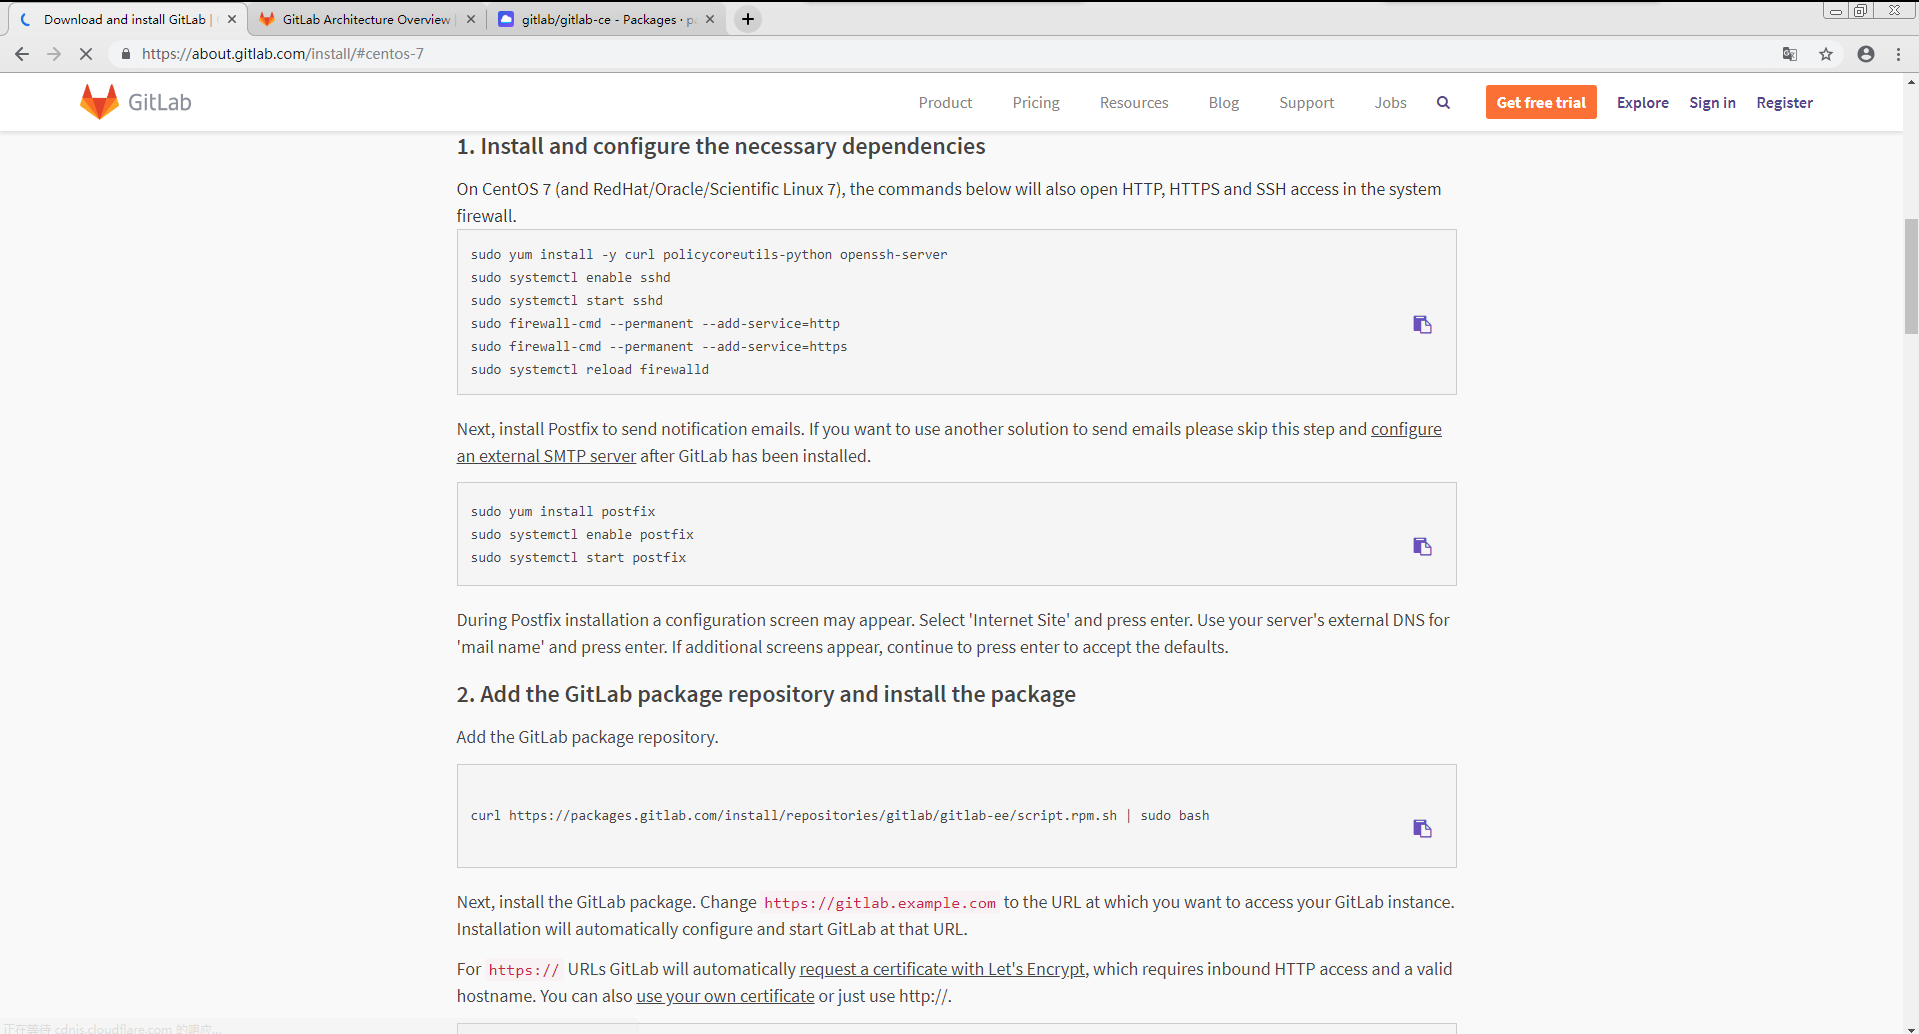1919x1034 pixels.
Task: Click the 'sudo systemctl start postfix' line
Action: [579, 557]
